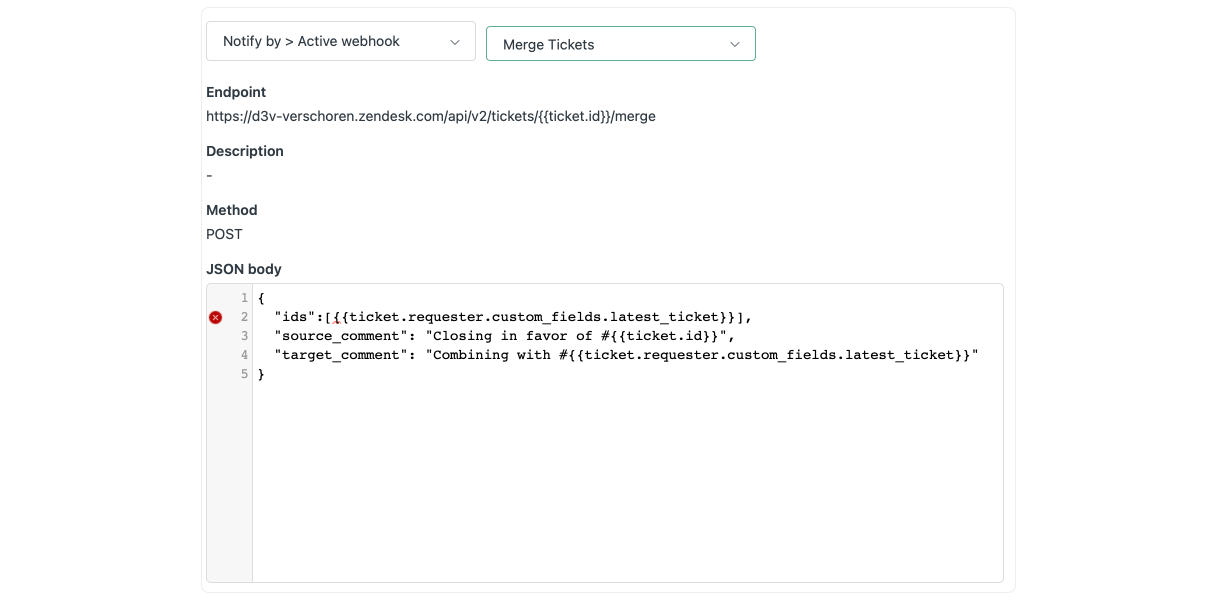Click line number 5 in the gutter
The width and height of the screenshot is (1217, 600).
point(244,374)
